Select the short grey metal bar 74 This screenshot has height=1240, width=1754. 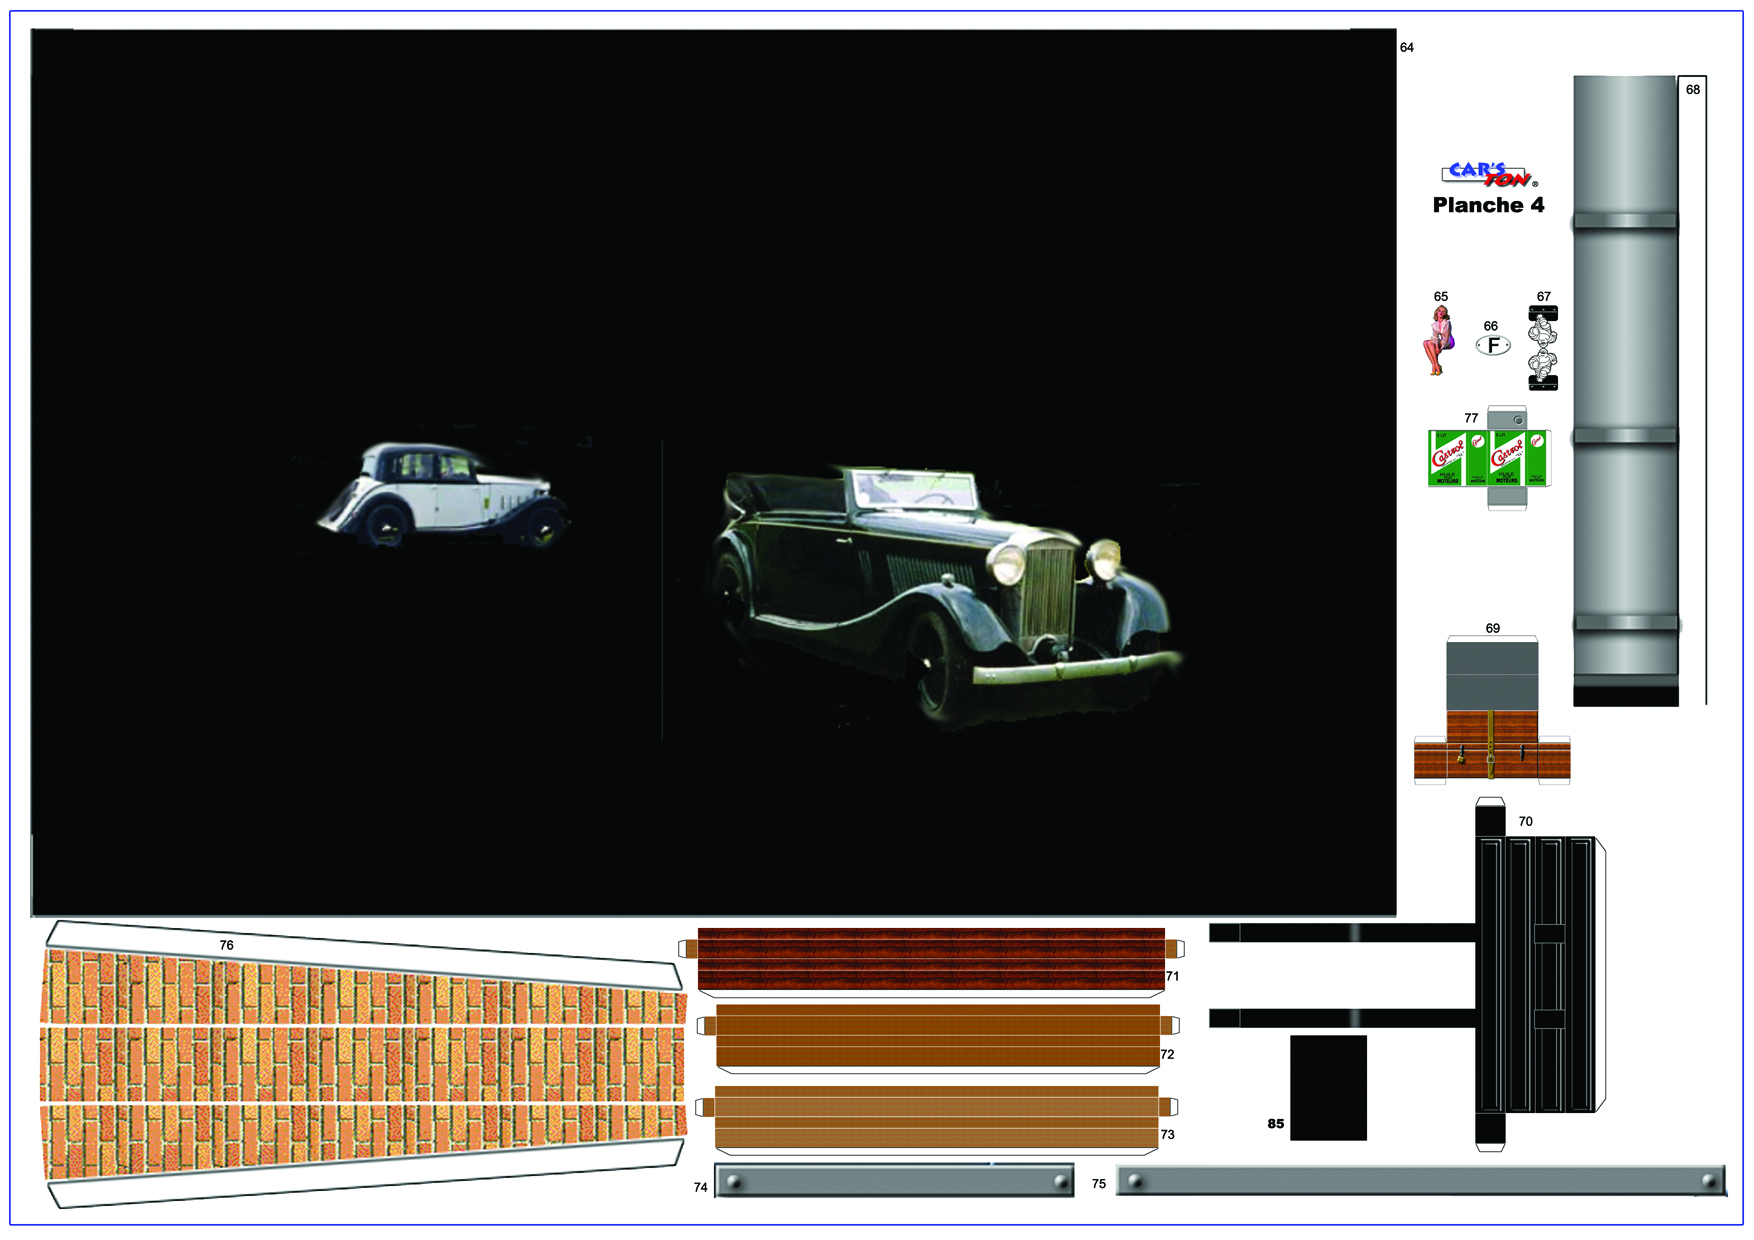point(896,1181)
